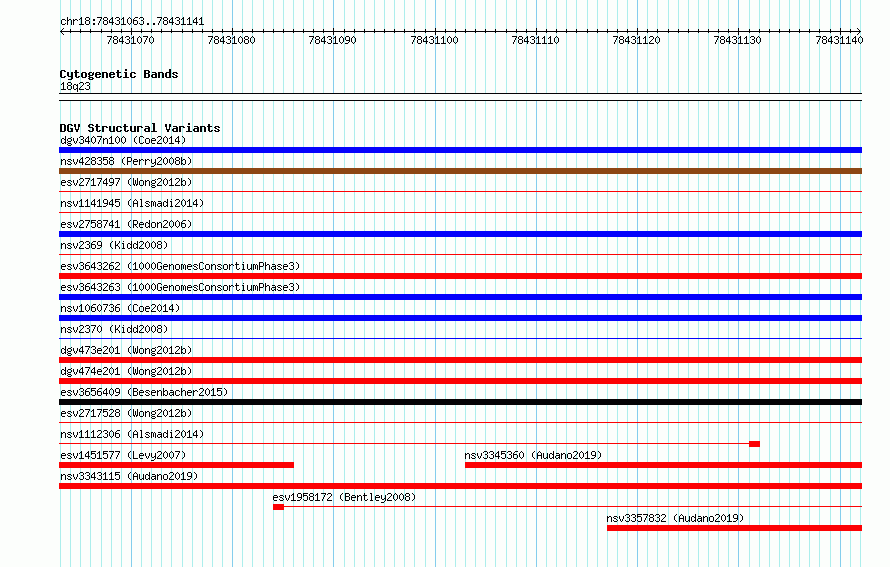Click ruler position 78431130
Screen dimensions: 890x567
(x=737, y=40)
